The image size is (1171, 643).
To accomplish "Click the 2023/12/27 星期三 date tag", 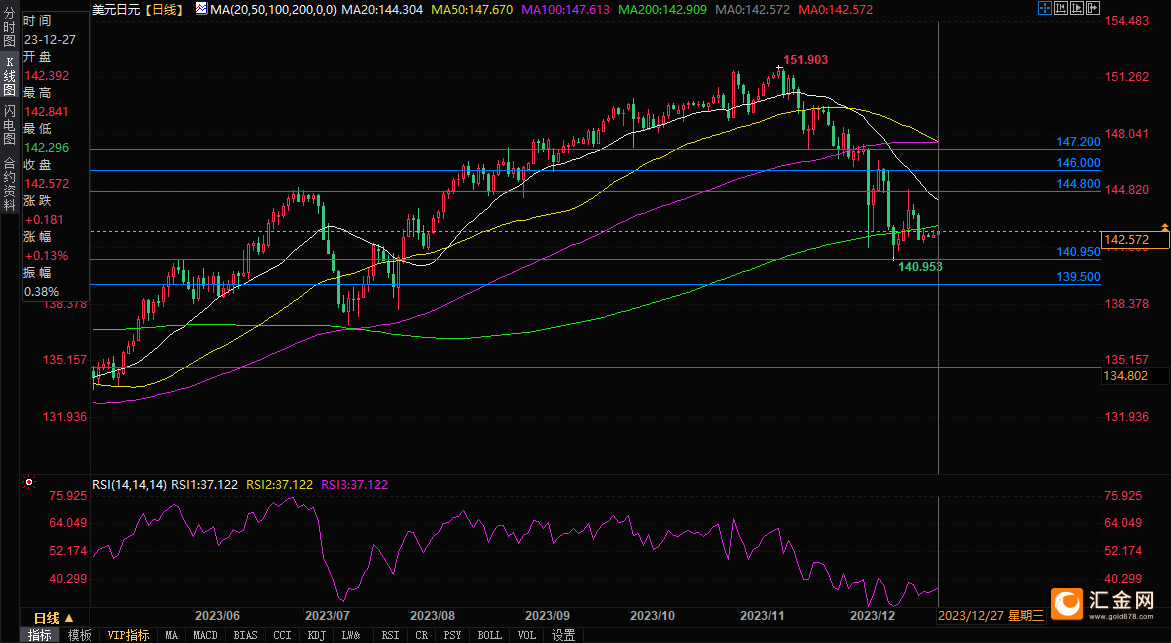I will (x=991, y=615).
